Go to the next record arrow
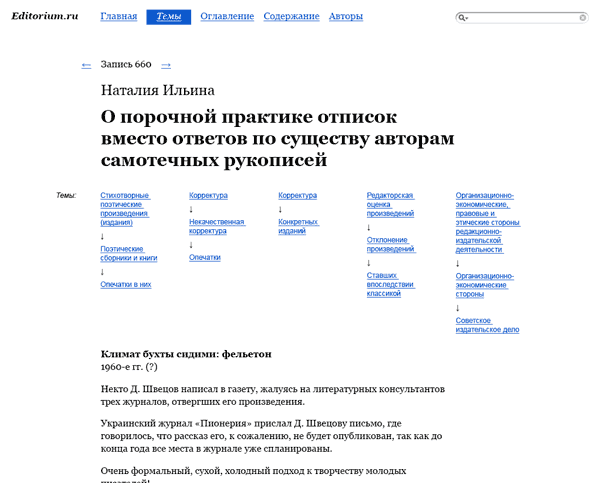This screenshot has height=483, width=600. pos(166,65)
